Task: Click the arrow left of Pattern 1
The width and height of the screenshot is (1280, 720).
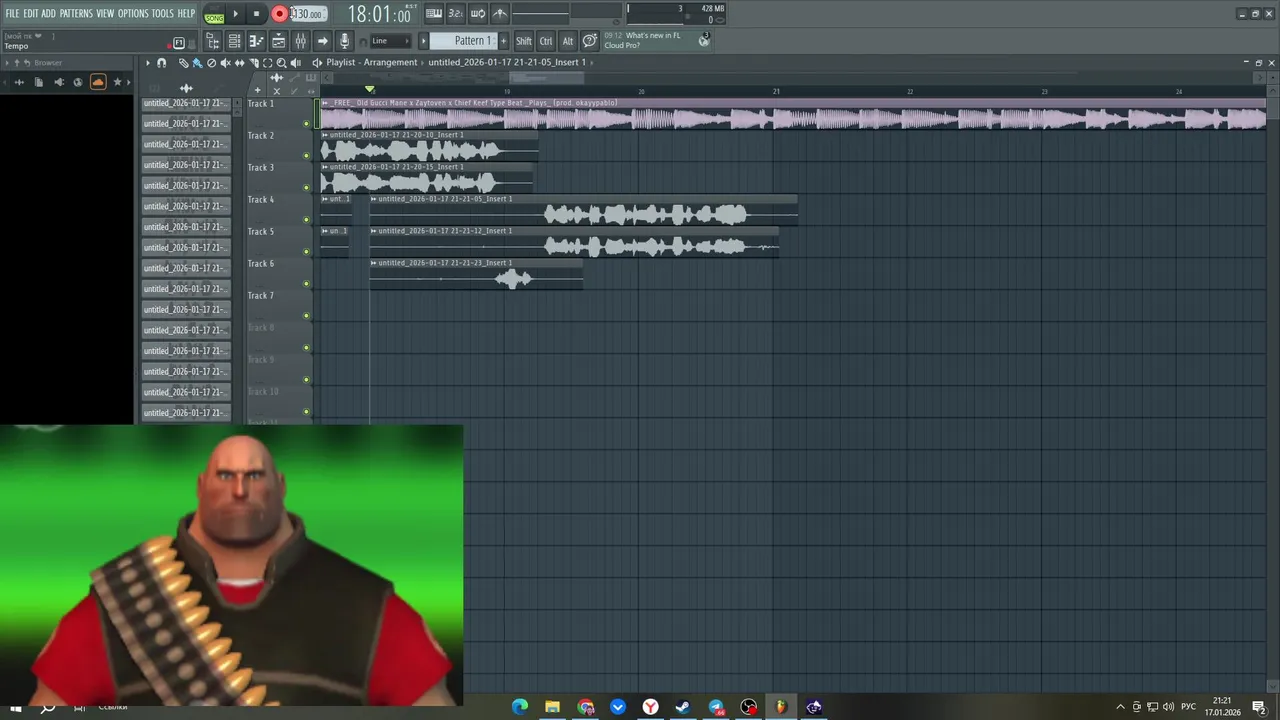Action: (423, 41)
